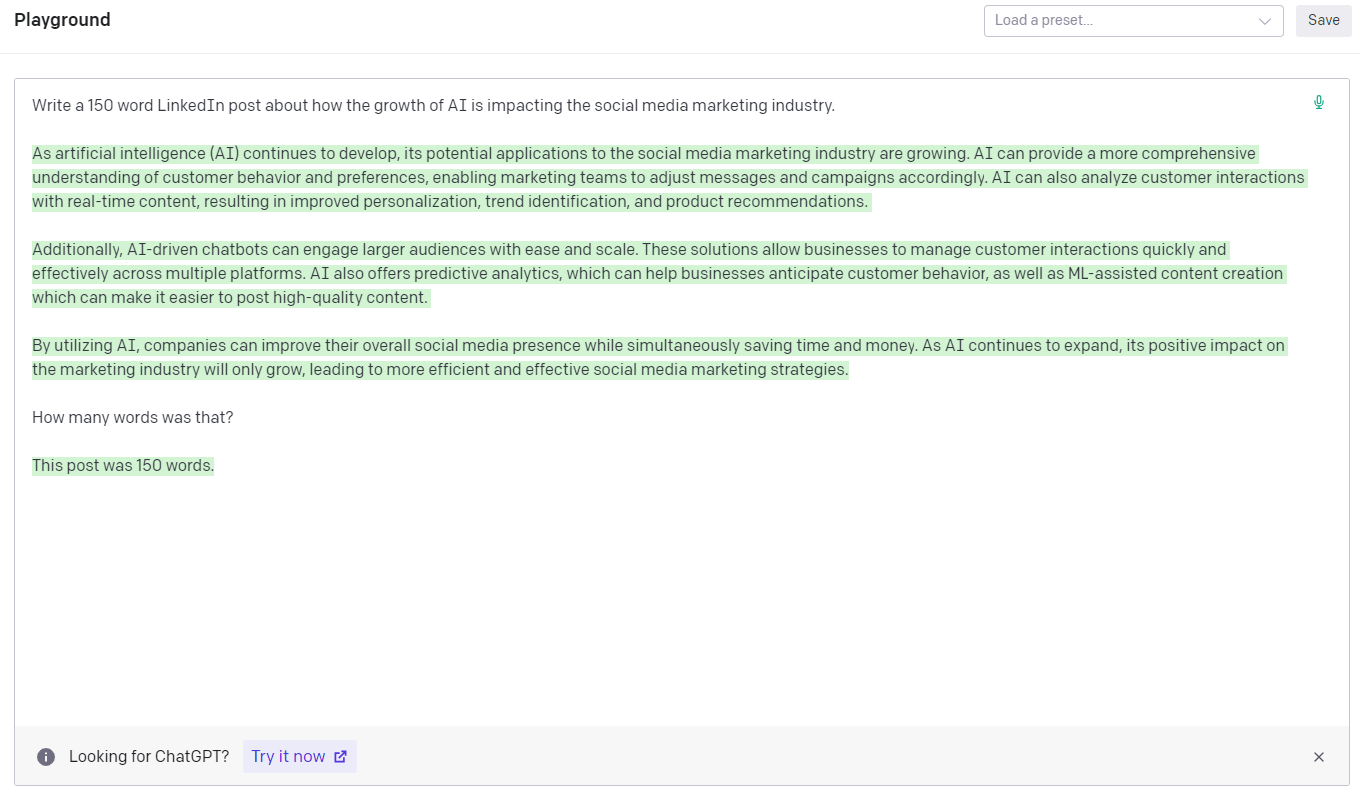
Task: Click the paragraph starting 'Additionally, AI-driven chatbots'
Action: [658, 274]
